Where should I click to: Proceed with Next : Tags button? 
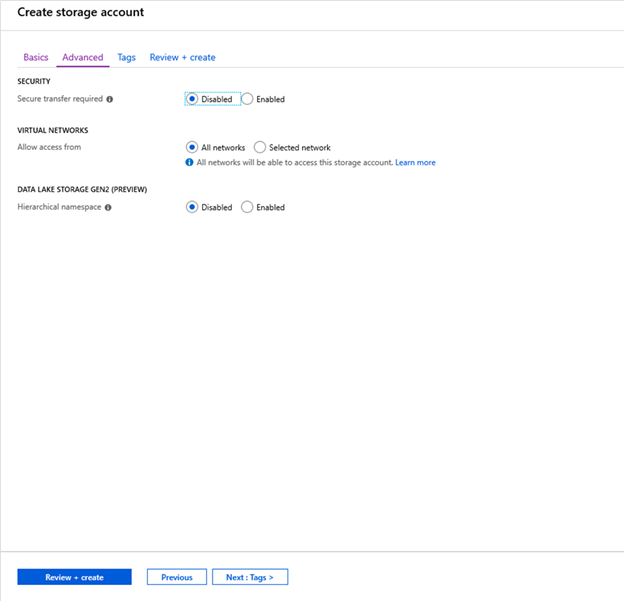click(250, 577)
